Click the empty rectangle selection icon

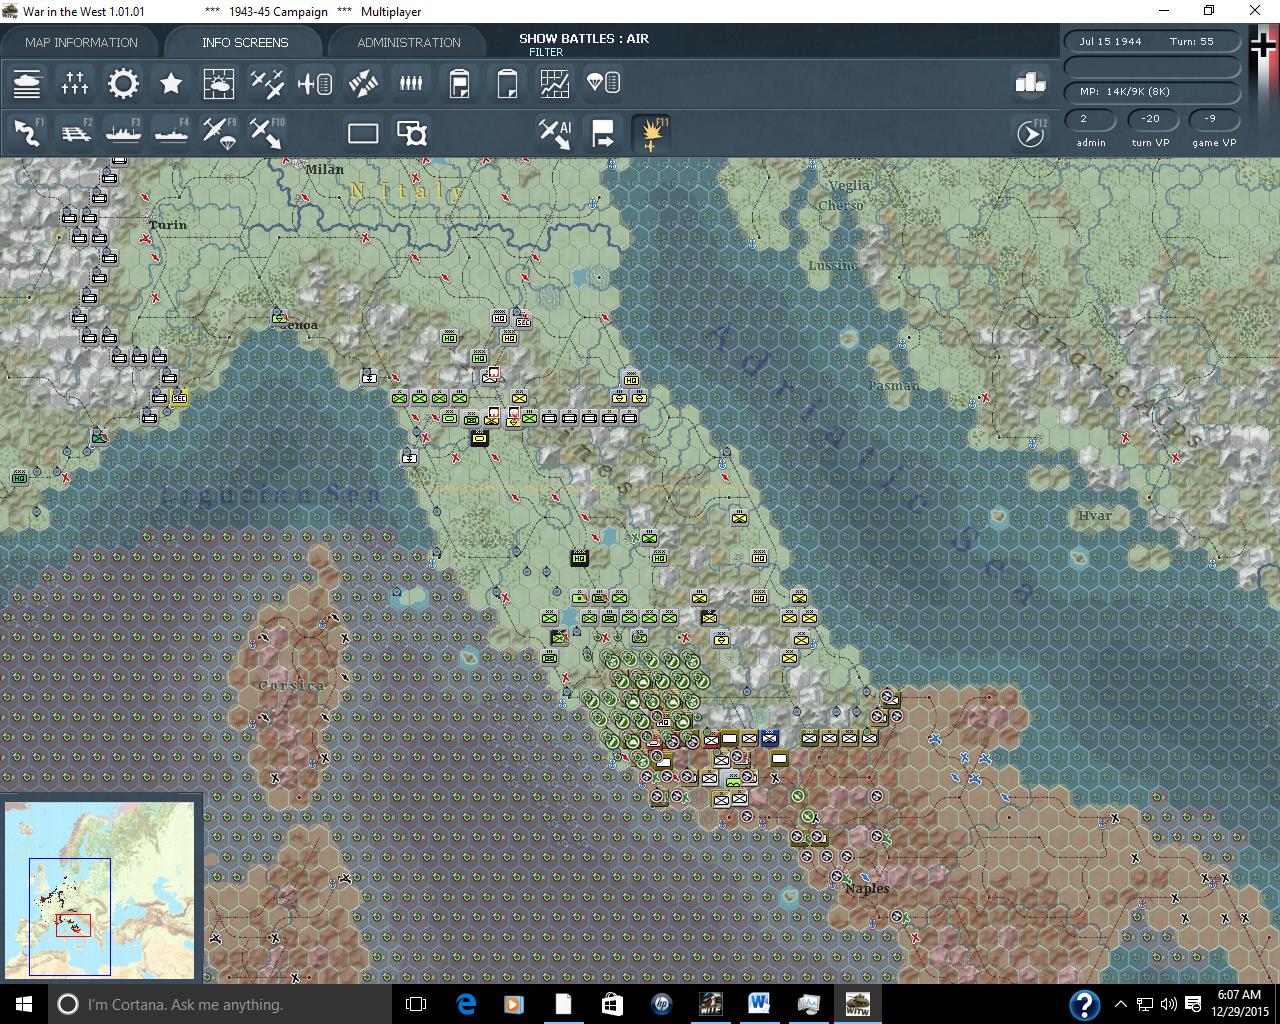point(363,133)
